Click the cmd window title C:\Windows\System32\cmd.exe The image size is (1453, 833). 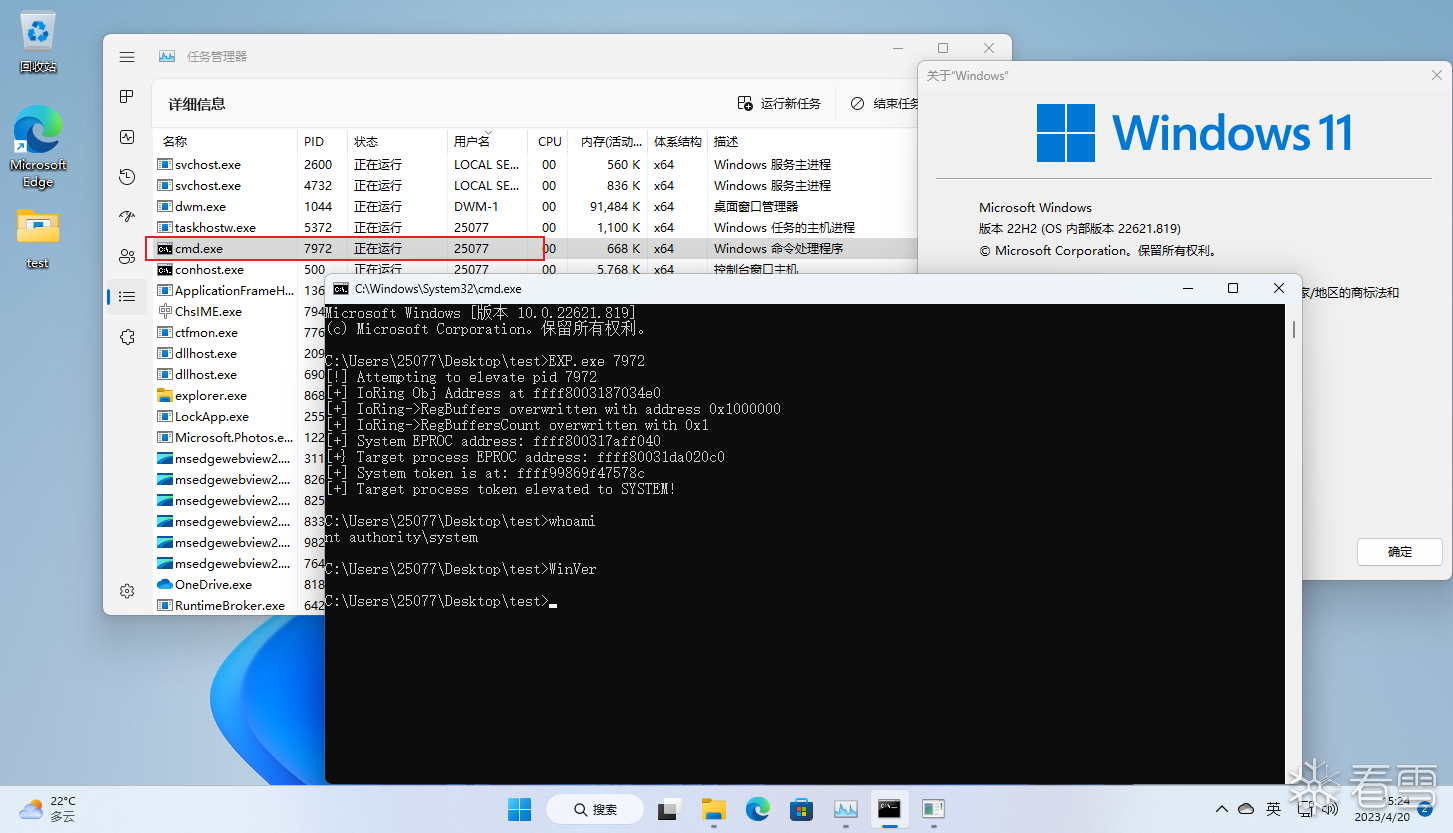(x=438, y=288)
